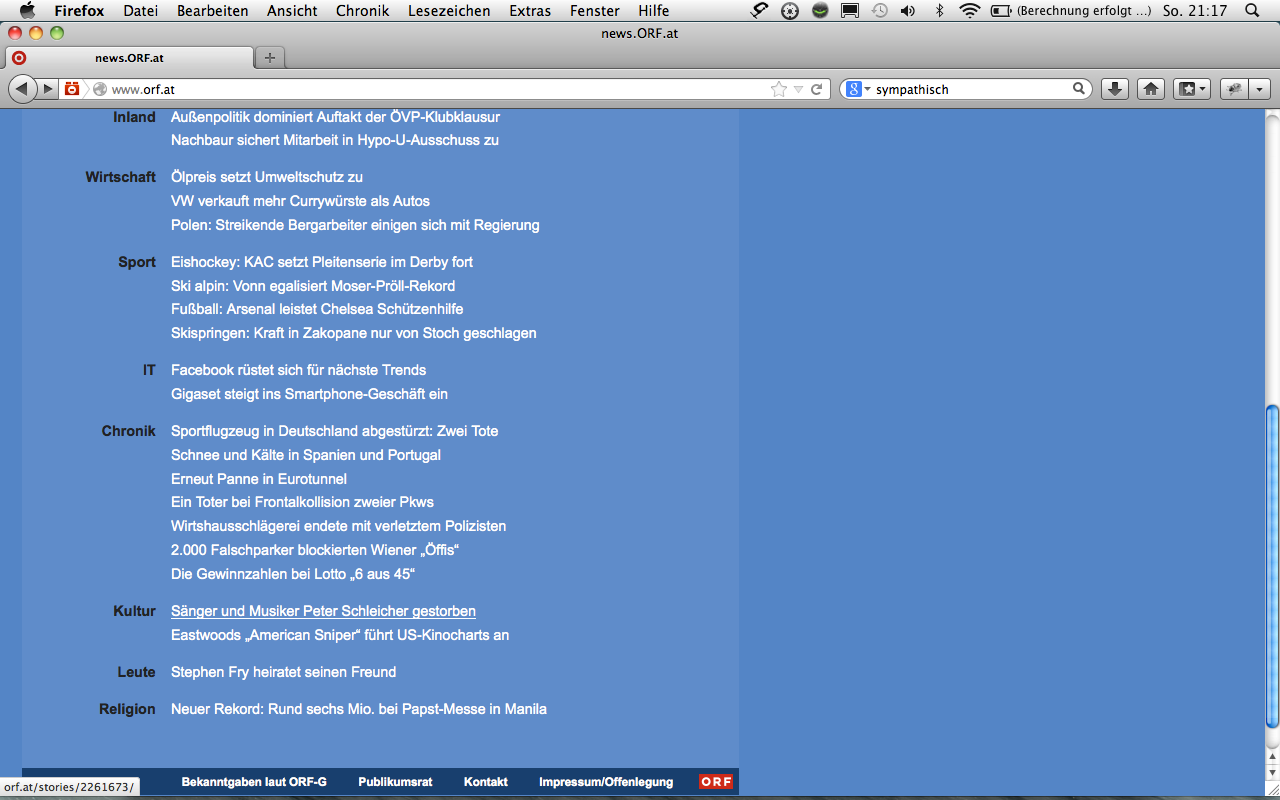The width and height of the screenshot is (1280, 800).
Task: Open the address bar history dropdown arrow
Action: [798, 89]
